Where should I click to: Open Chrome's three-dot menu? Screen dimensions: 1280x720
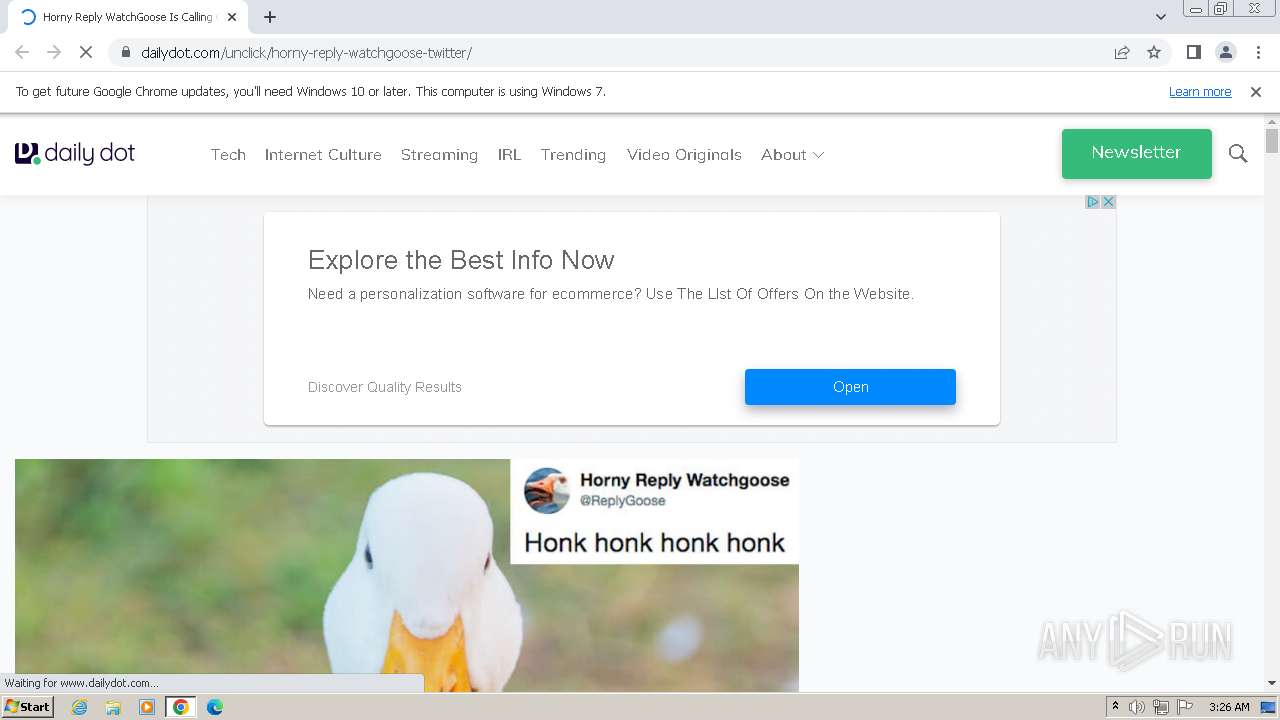(x=1258, y=52)
